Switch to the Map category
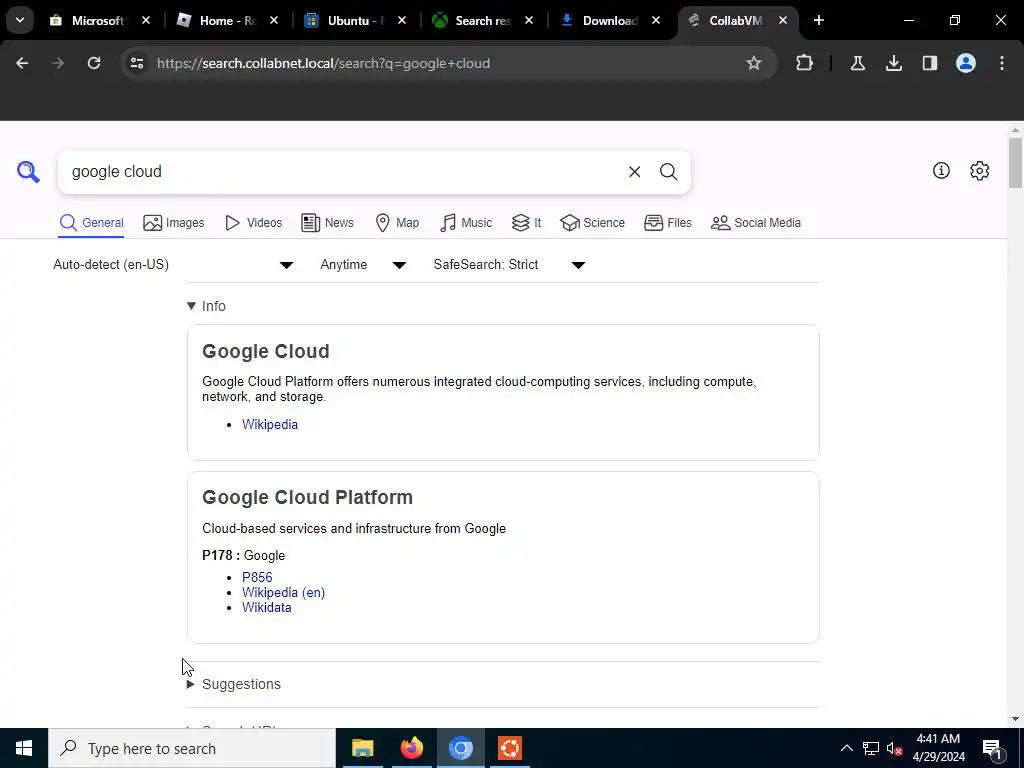This screenshot has width=1024, height=768. point(397,223)
